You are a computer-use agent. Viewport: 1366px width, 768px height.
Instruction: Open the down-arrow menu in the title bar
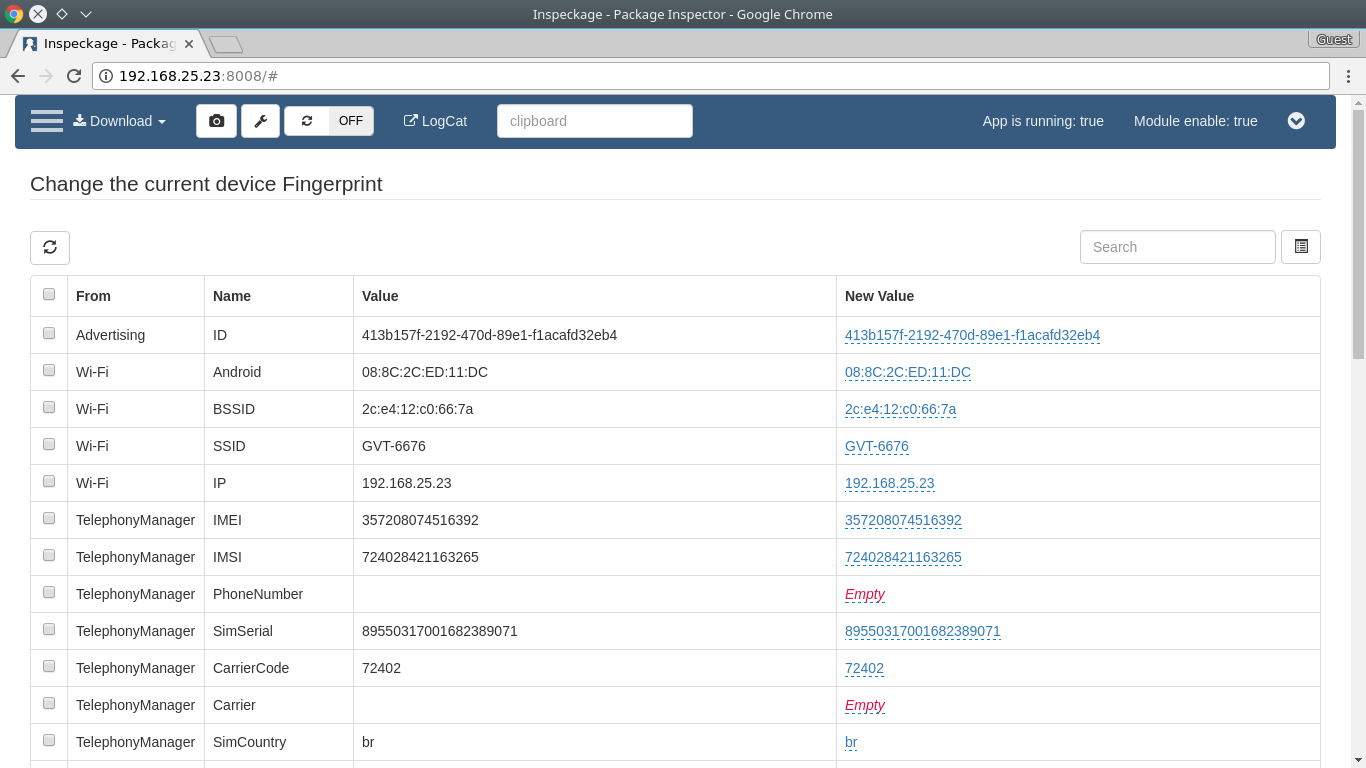coord(86,14)
